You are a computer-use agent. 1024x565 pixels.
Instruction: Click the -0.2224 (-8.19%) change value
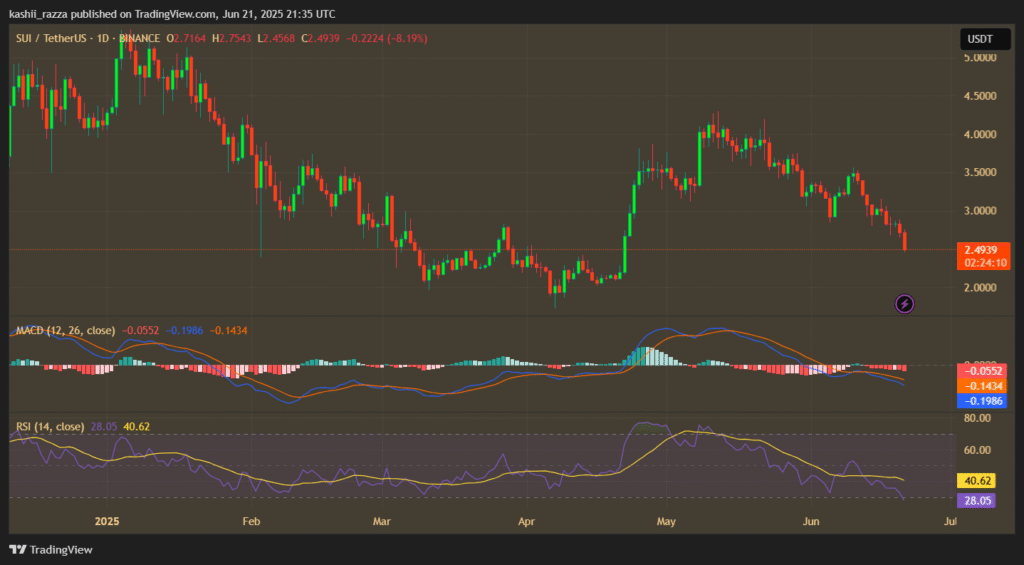click(x=387, y=39)
